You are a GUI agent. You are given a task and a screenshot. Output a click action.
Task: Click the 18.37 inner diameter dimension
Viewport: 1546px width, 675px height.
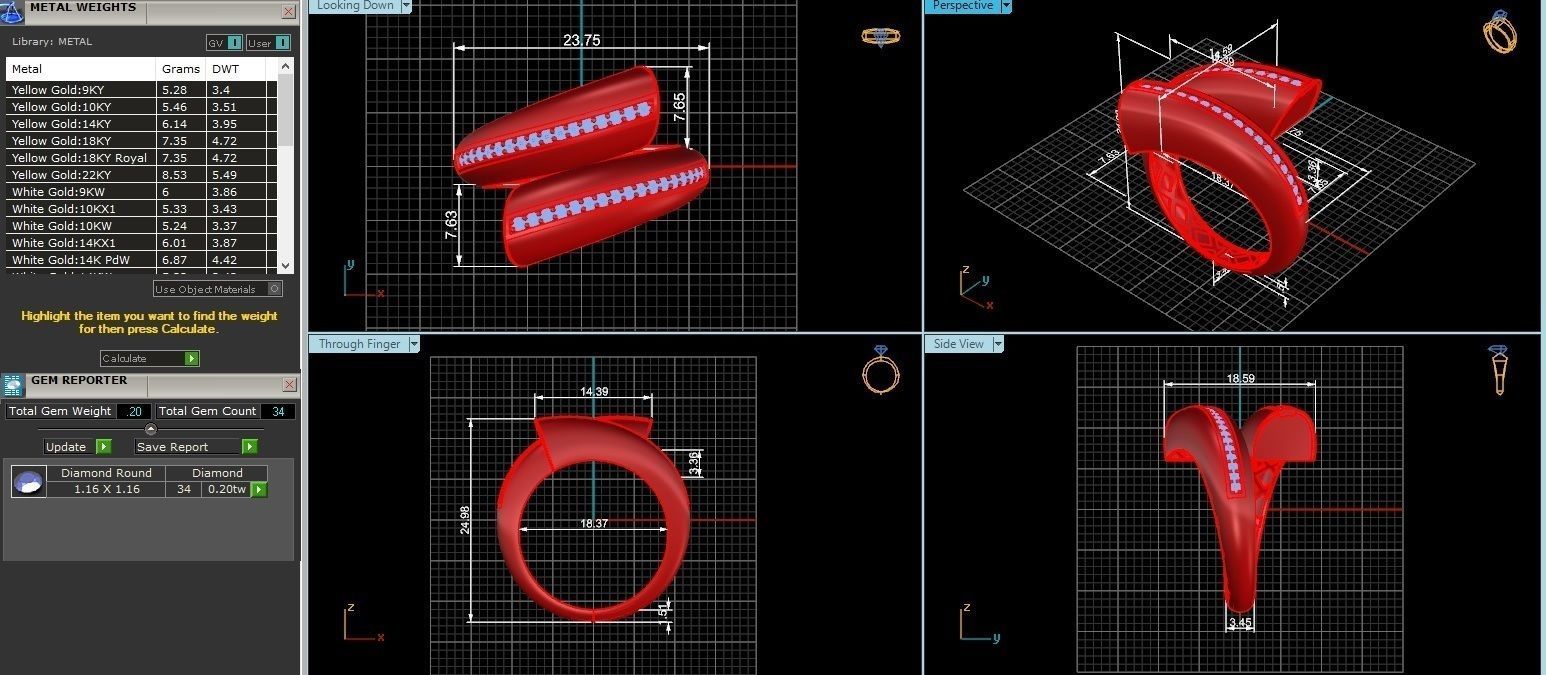[594, 523]
